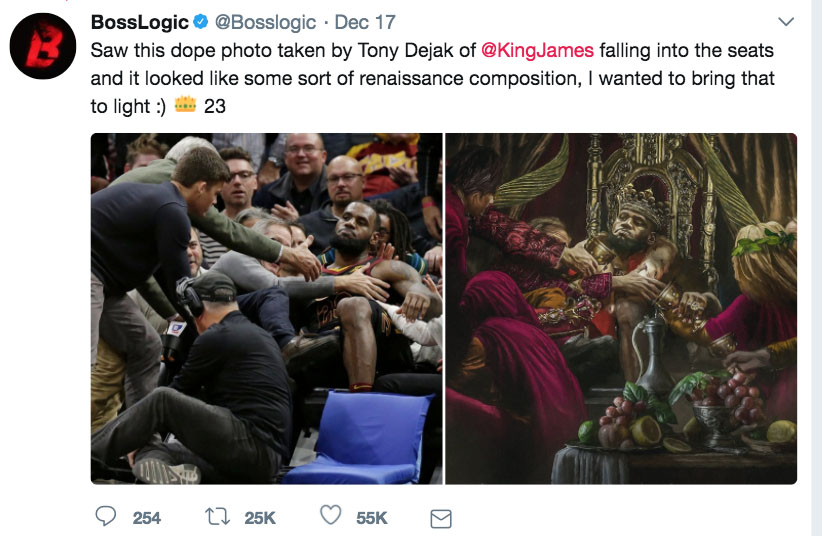
Task: Click the 25K retweet count
Action: 260,517
